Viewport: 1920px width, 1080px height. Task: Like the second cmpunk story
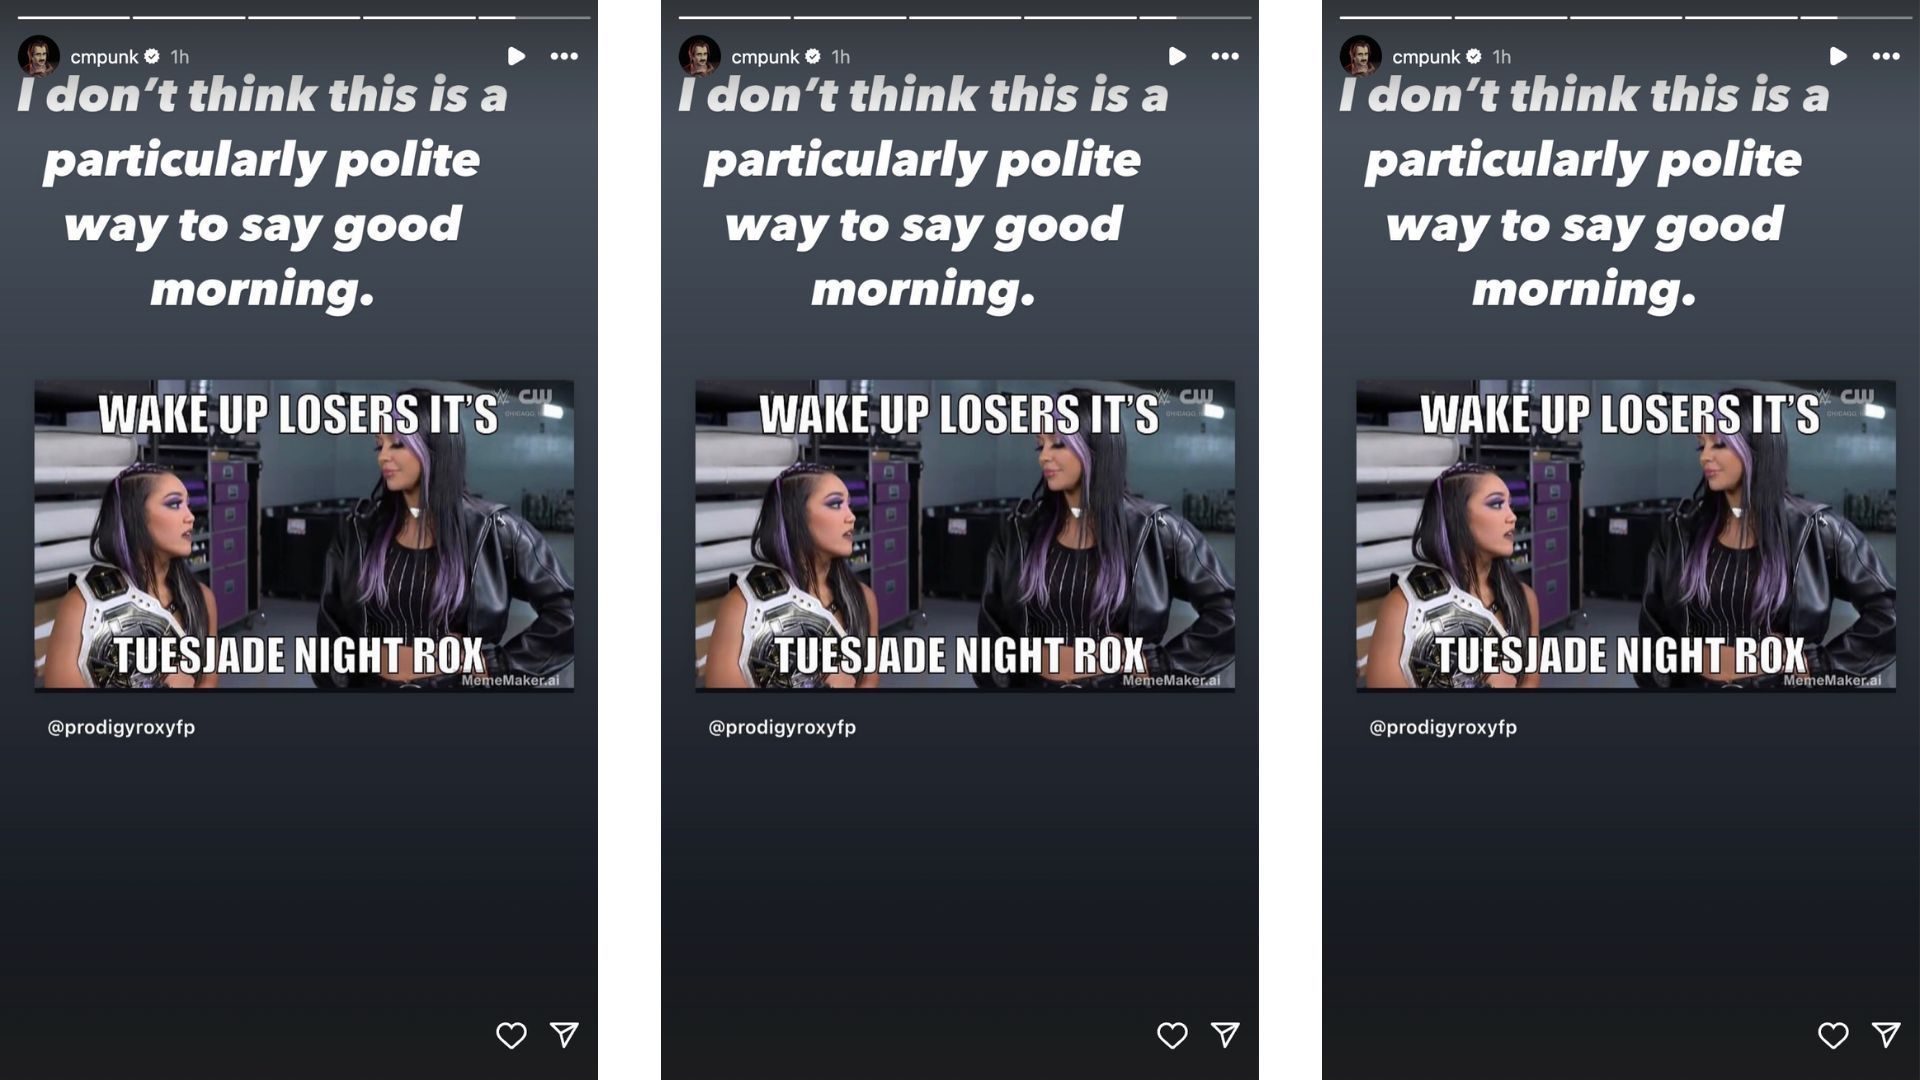coord(1170,1033)
